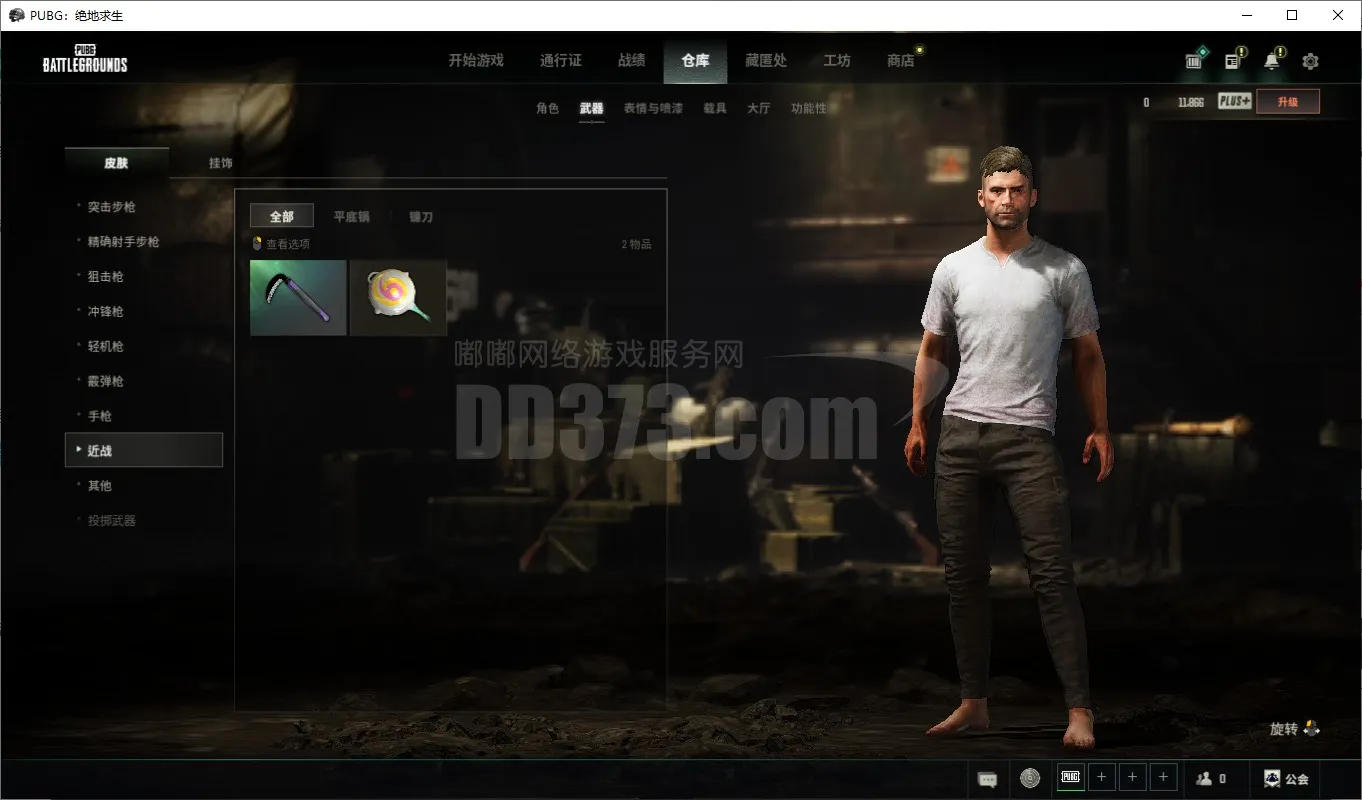The width and height of the screenshot is (1362, 800).
Task: Click the 11,866 currency balance
Action: point(1190,102)
